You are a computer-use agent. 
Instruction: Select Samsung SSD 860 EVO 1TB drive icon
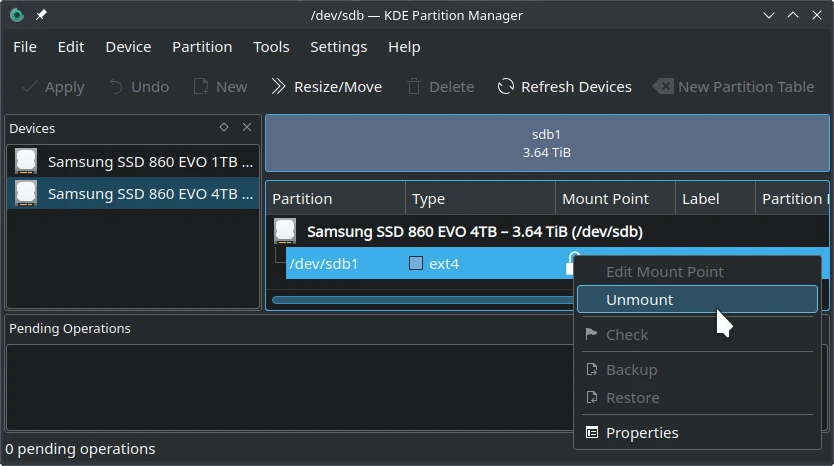(26, 161)
